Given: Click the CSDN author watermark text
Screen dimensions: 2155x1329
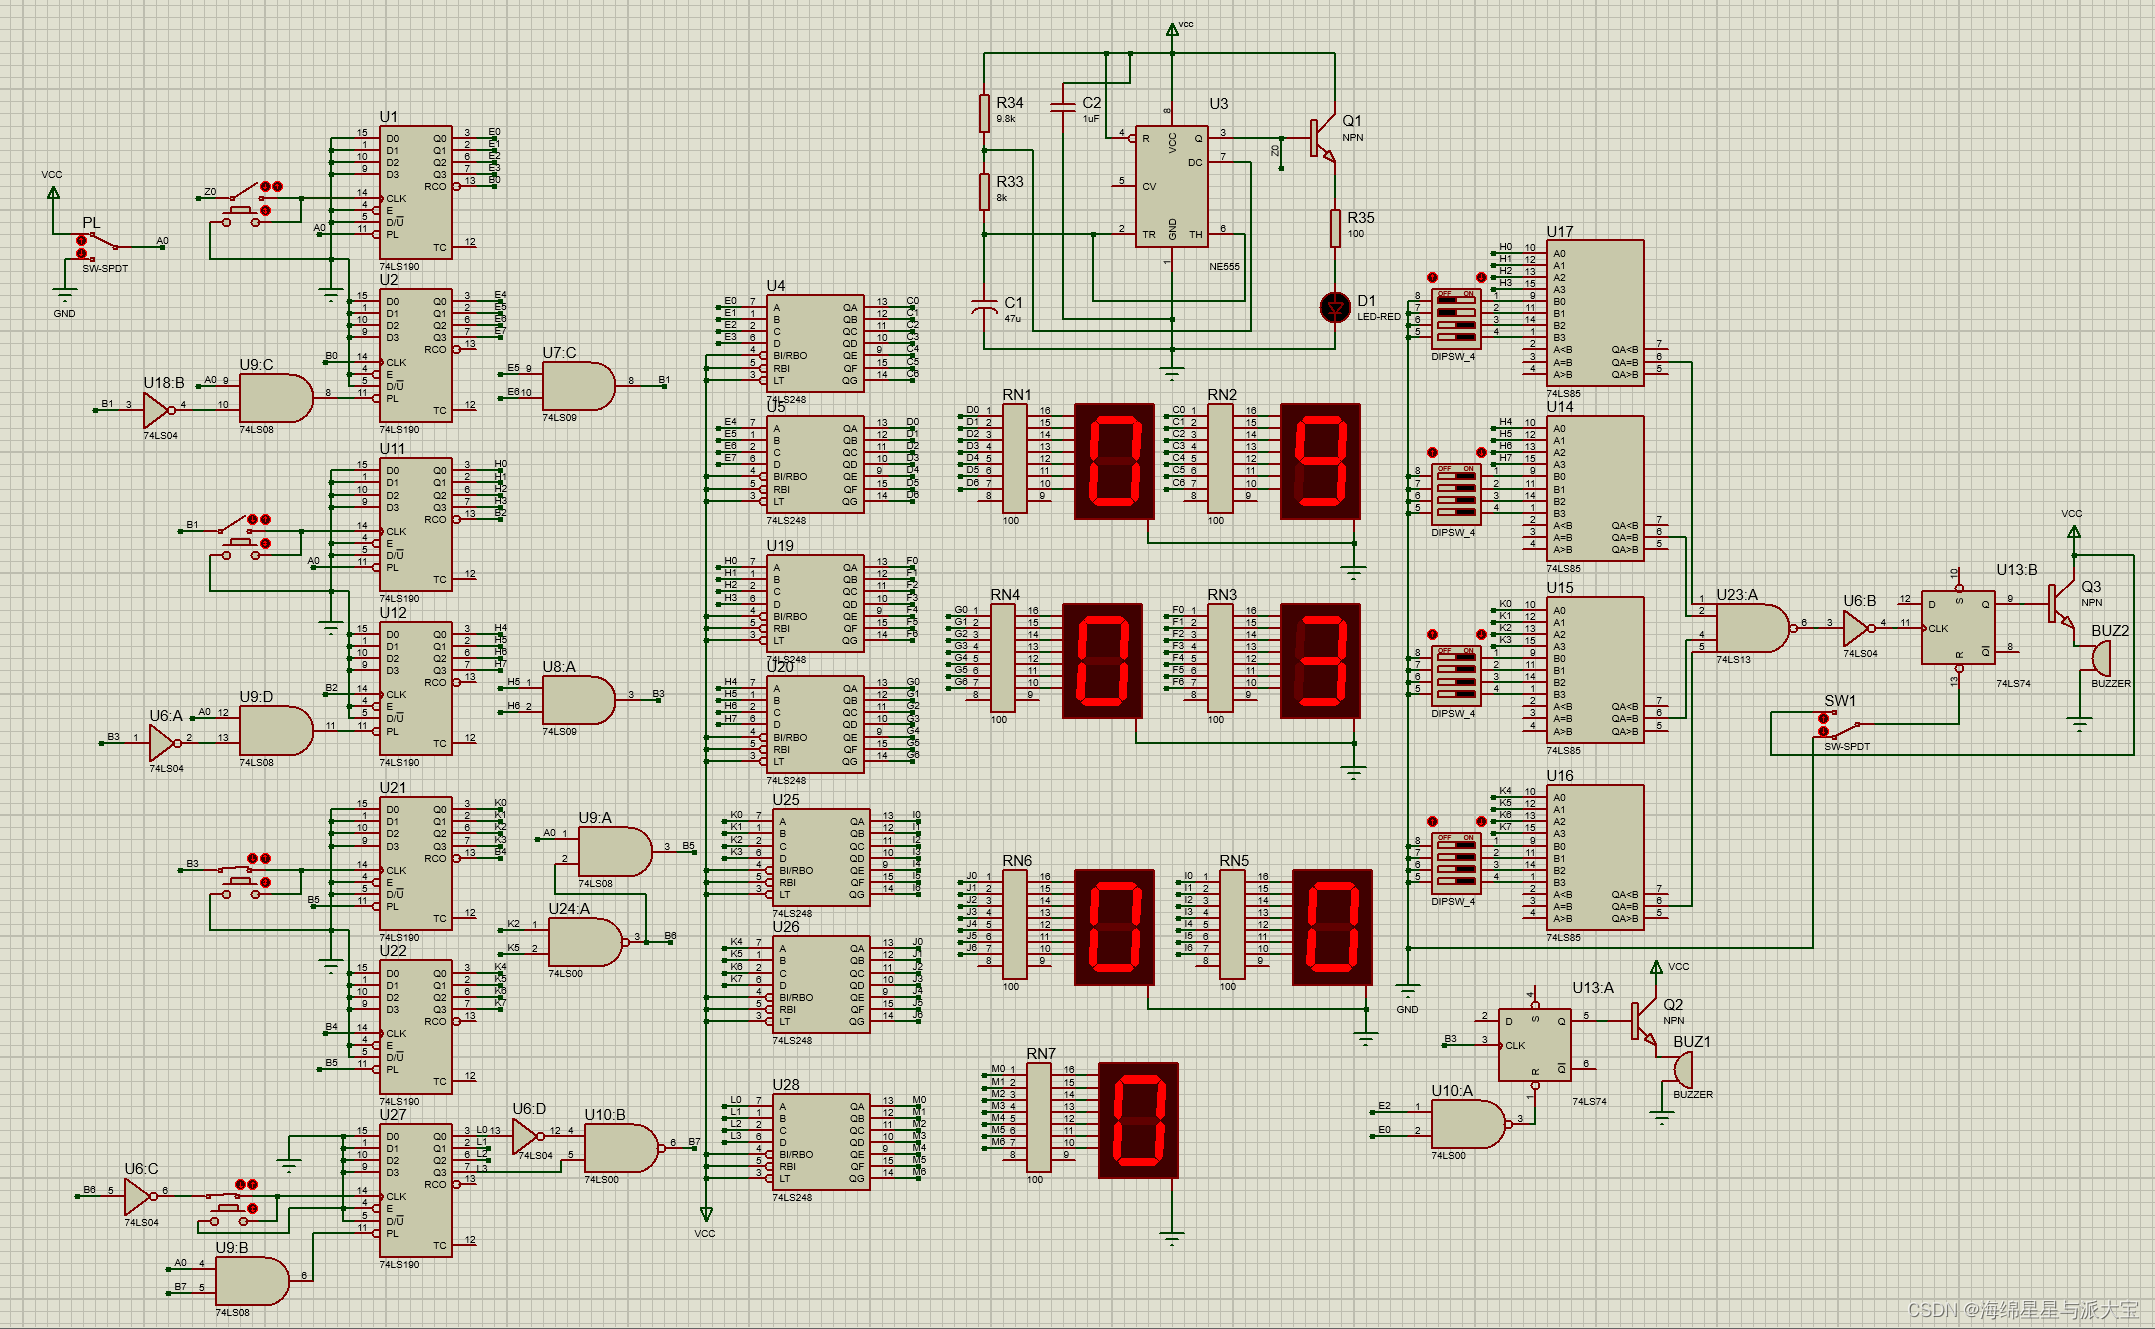Looking at the screenshot, I should [2023, 1309].
